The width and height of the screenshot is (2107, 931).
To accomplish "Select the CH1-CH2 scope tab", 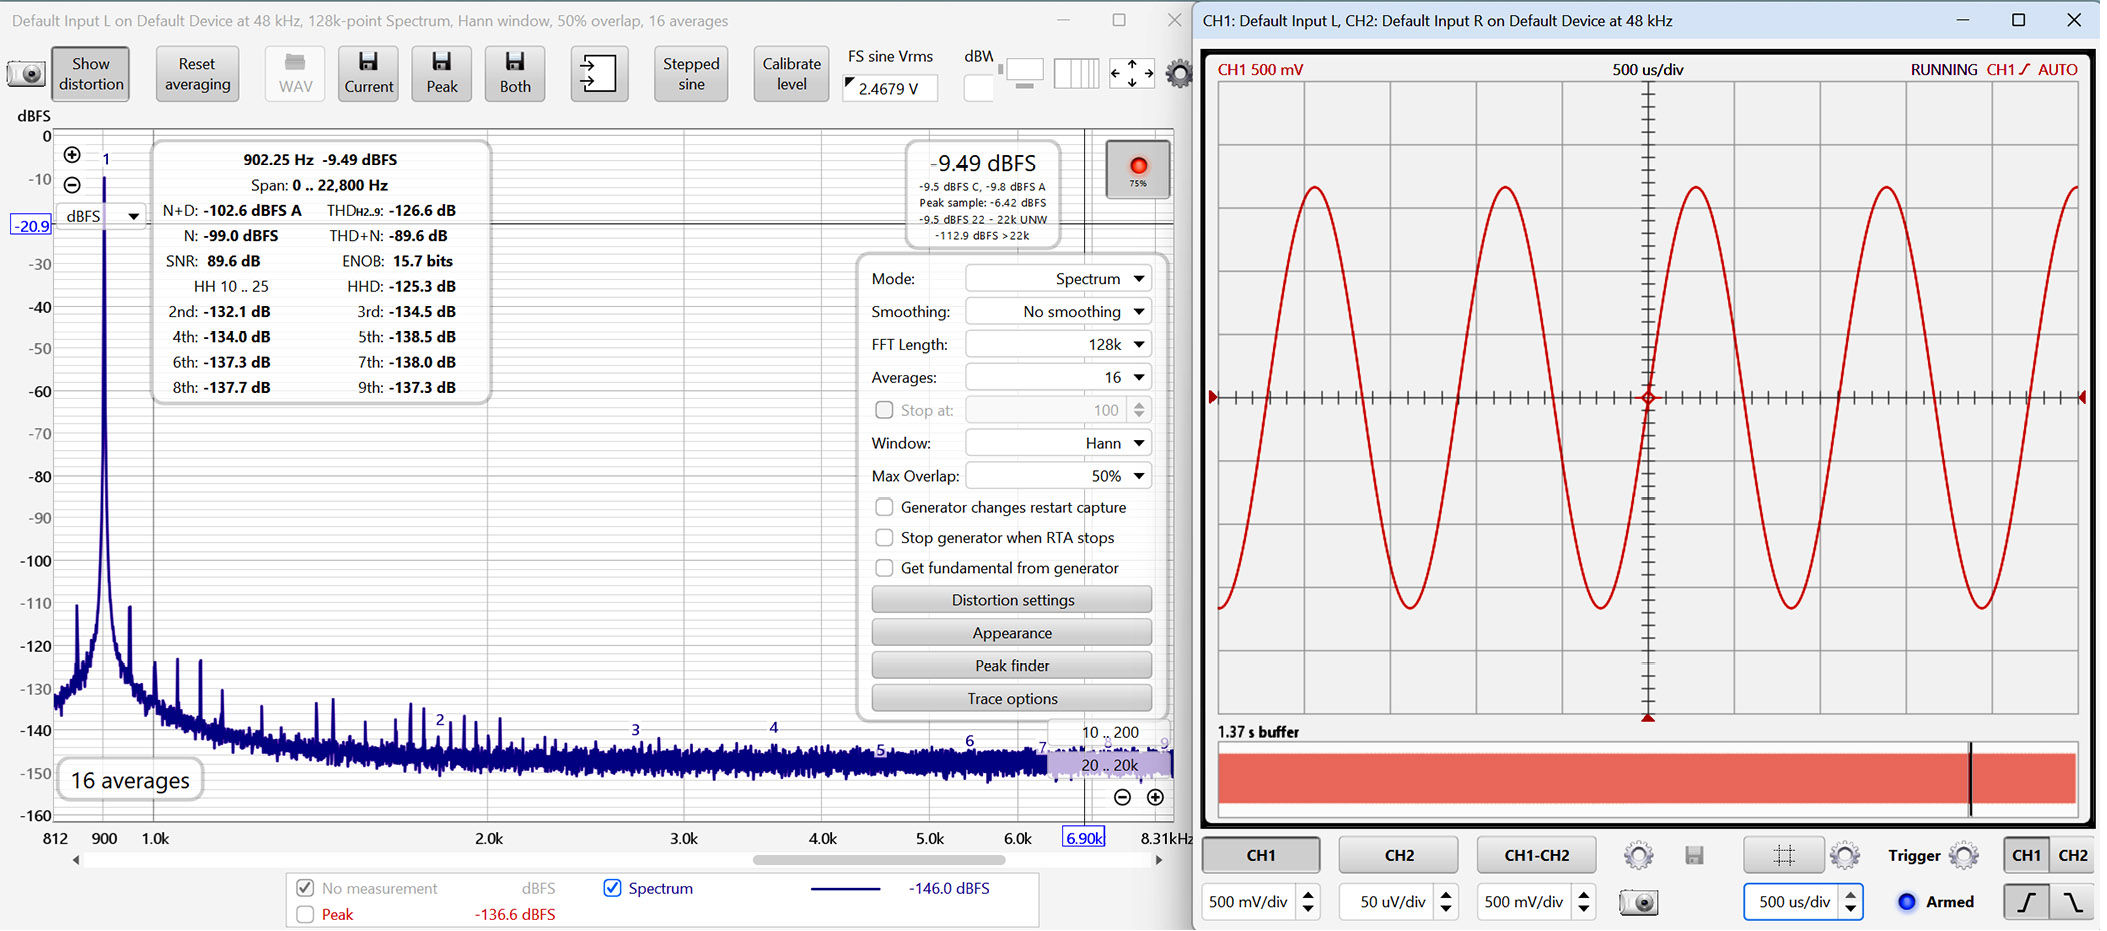I will click(x=1536, y=855).
